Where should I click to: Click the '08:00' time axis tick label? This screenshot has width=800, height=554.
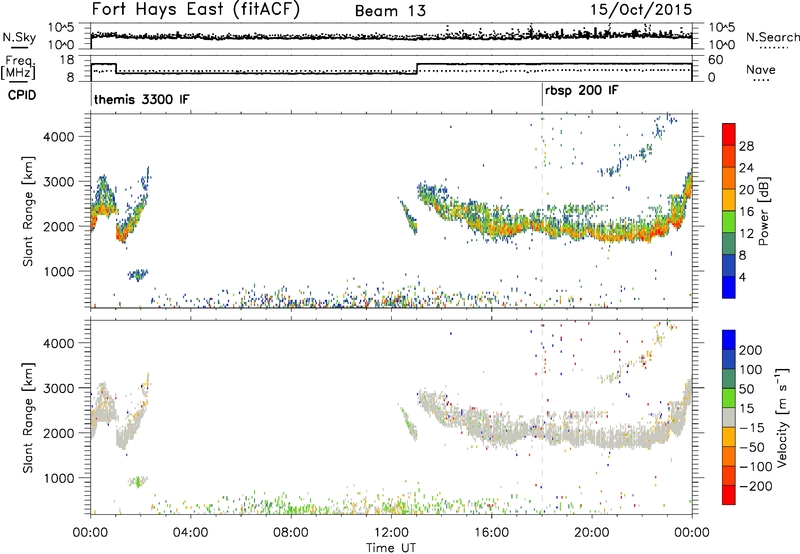[x=290, y=533]
